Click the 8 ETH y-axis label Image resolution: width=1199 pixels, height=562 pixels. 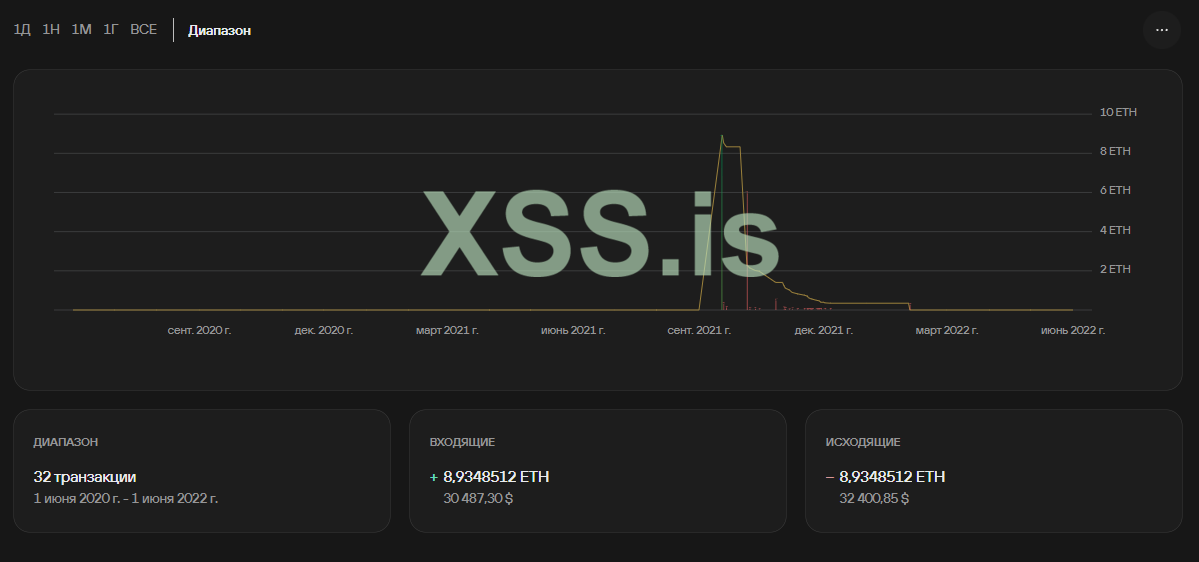pyautogui.click(x=1115, y=151)
